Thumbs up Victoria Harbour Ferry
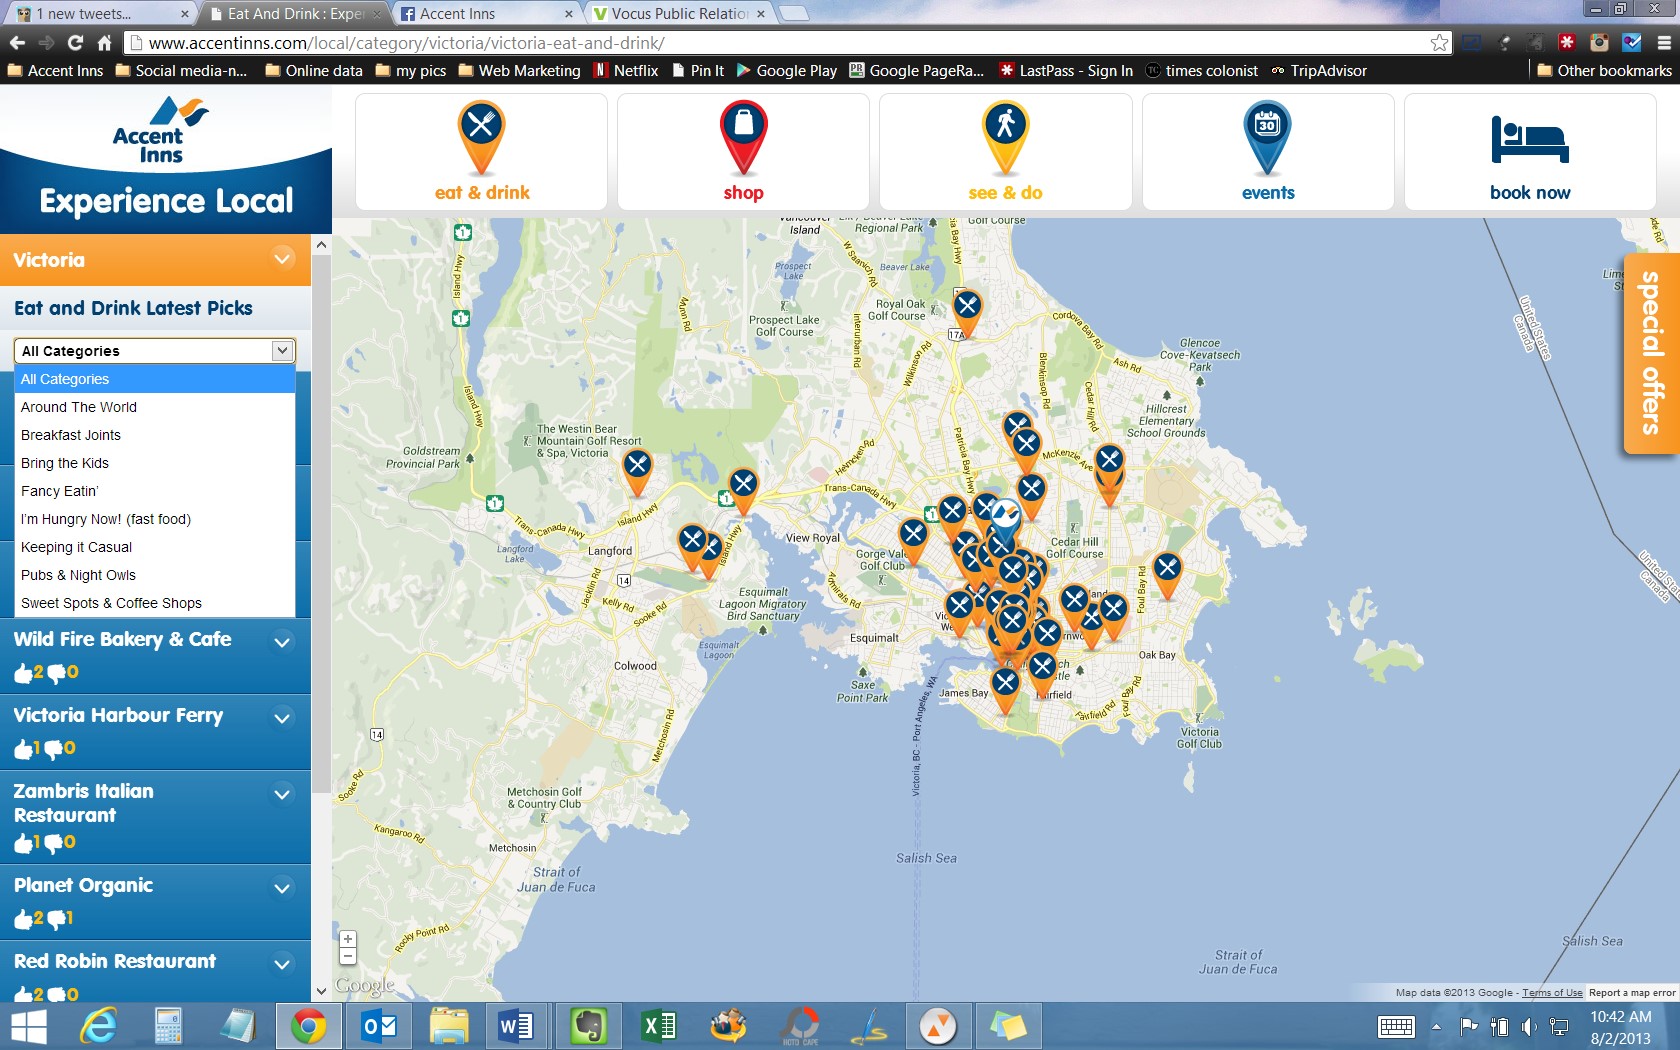Screen dimensions: 1680x1050 pos(23,750)
